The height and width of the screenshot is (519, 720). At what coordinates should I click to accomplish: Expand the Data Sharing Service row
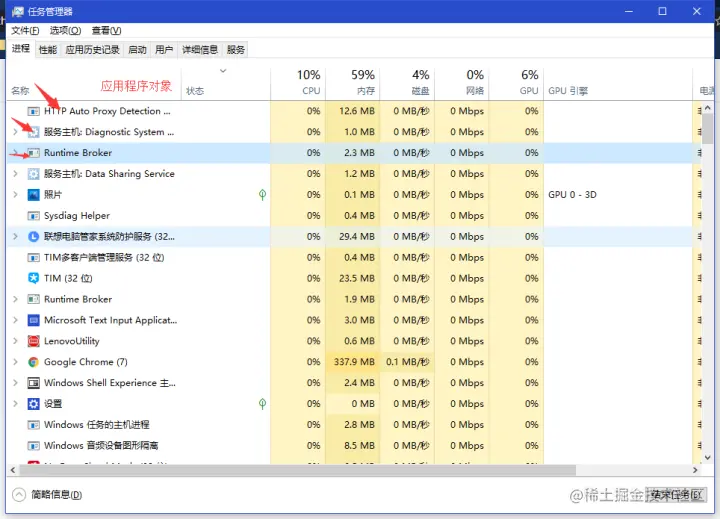tap(15, 174)
